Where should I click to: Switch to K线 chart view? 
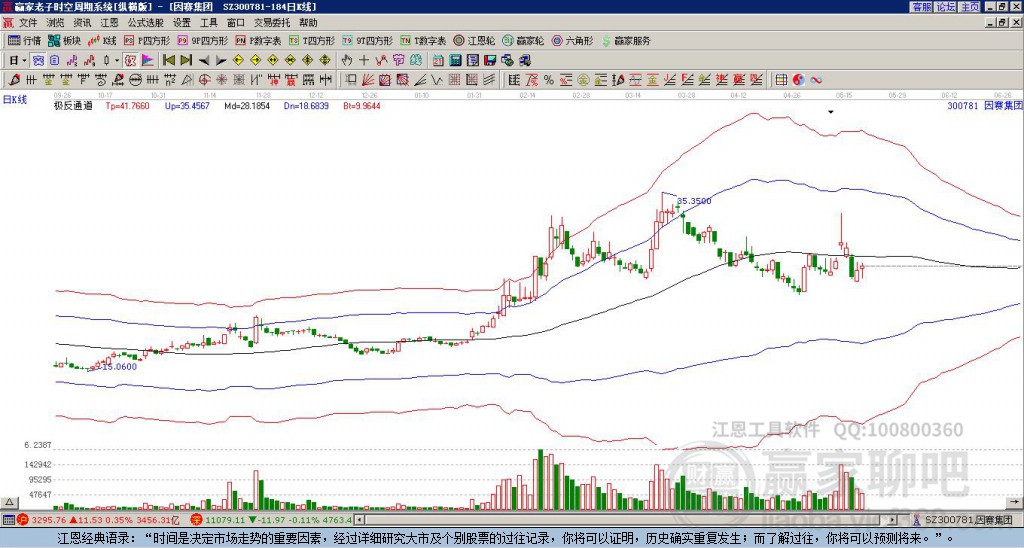coord(102,40)
